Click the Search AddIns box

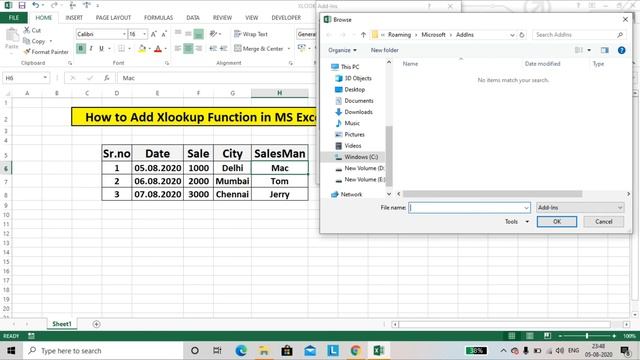[579, 35]
